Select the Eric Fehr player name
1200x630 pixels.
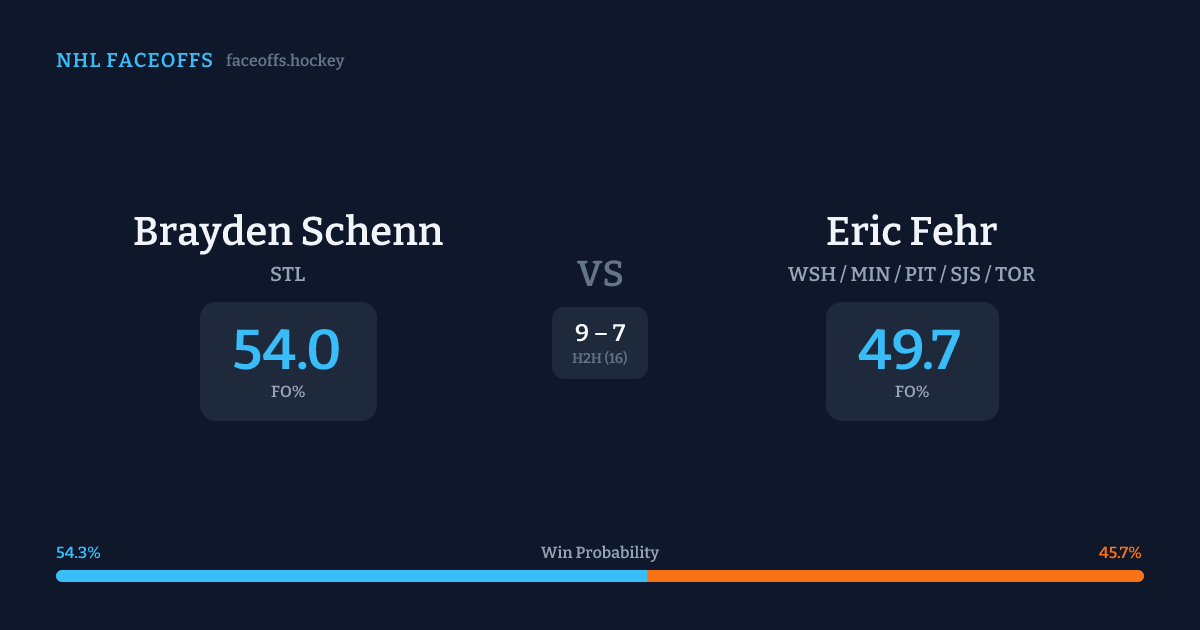[911, 231]
